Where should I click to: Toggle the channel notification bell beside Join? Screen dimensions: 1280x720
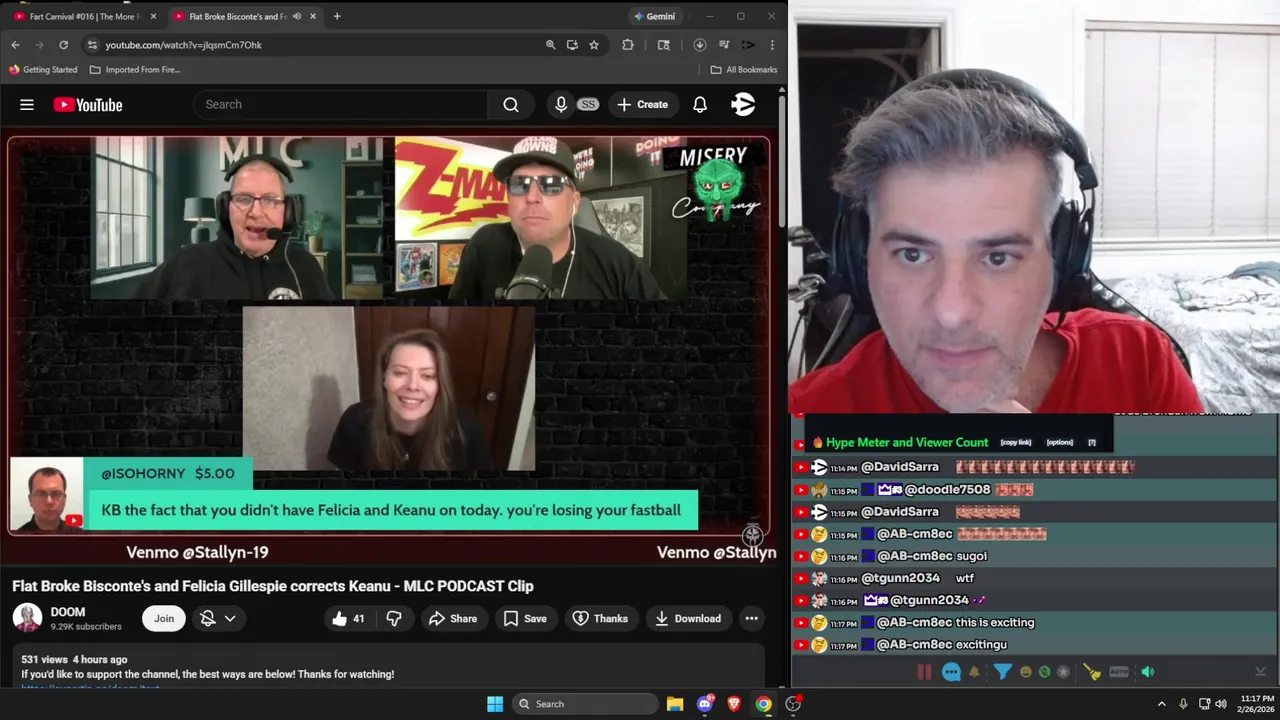208,618
